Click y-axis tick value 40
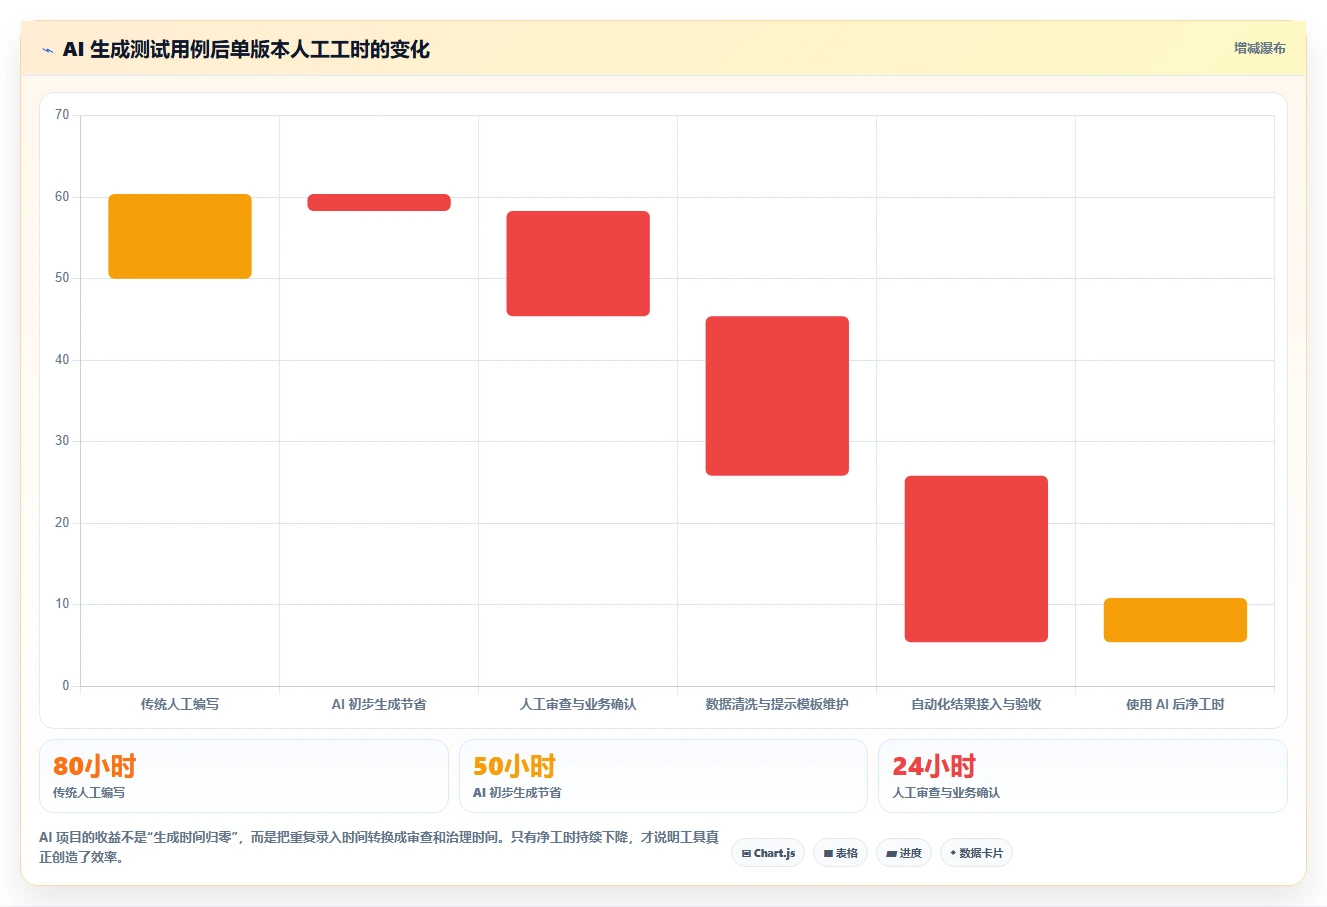This screenshot has height=907, width=1327. [x=62, y=360]
